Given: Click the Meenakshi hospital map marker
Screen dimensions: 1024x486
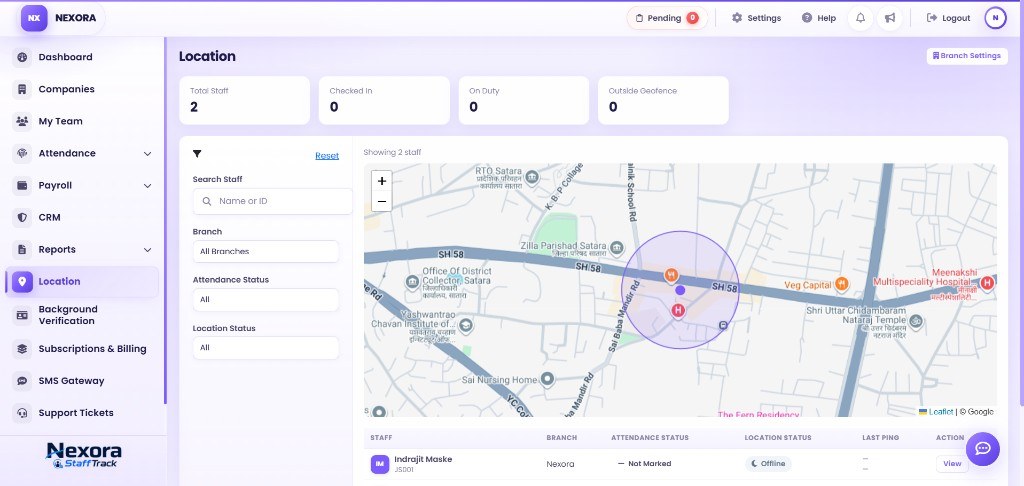Looking at the screenshot, I should click(987, 282).
